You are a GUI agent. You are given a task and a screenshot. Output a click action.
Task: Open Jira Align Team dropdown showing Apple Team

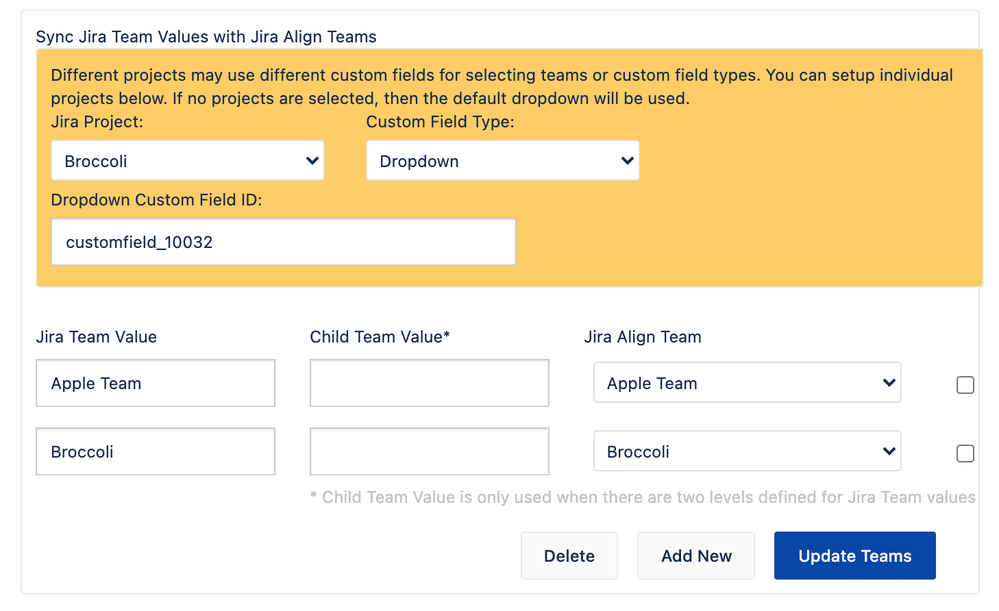747,383
